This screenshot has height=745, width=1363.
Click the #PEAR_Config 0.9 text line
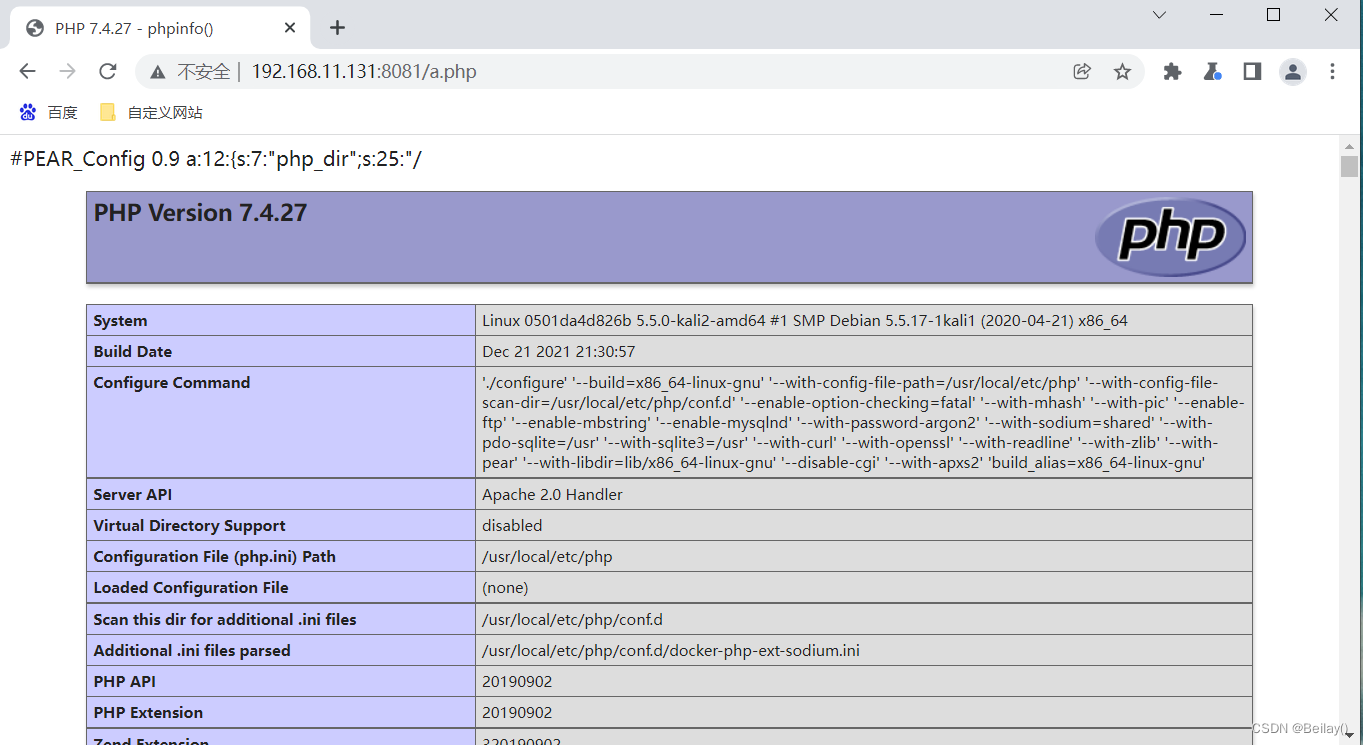coord(216,159)
